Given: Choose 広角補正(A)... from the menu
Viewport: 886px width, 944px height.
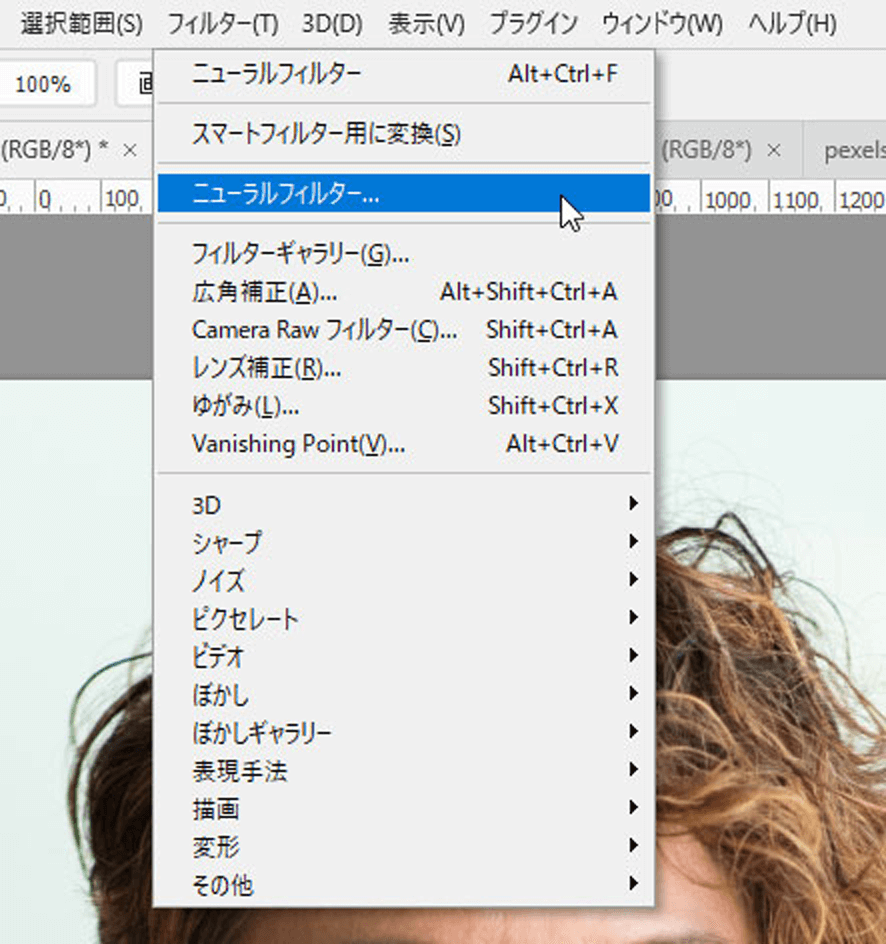Looking at the screenshot, I should (x=404, y=292).
